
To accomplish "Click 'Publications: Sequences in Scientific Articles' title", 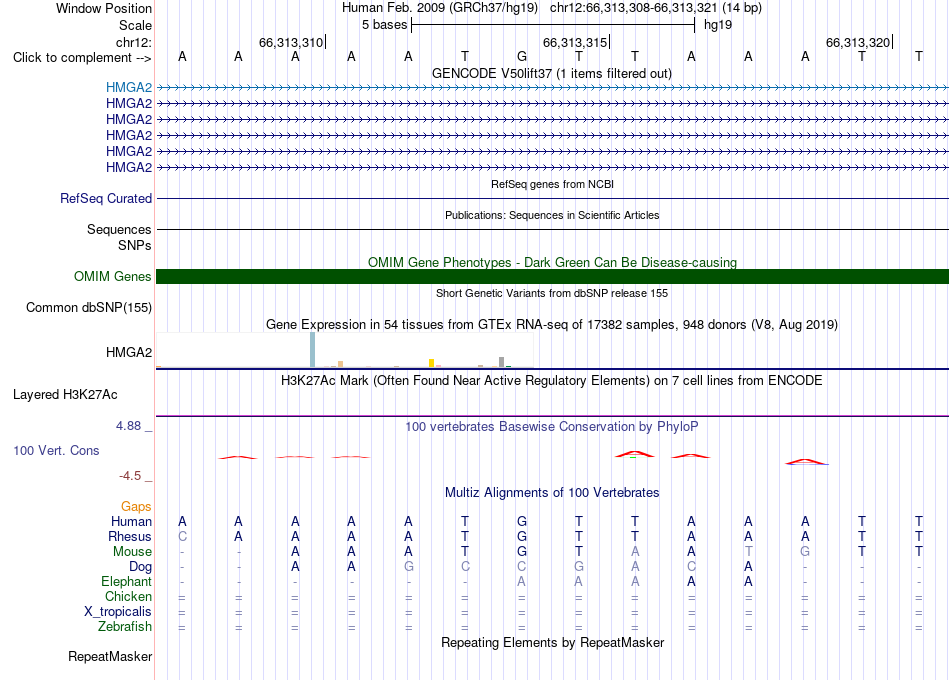I will click(552, 215).
